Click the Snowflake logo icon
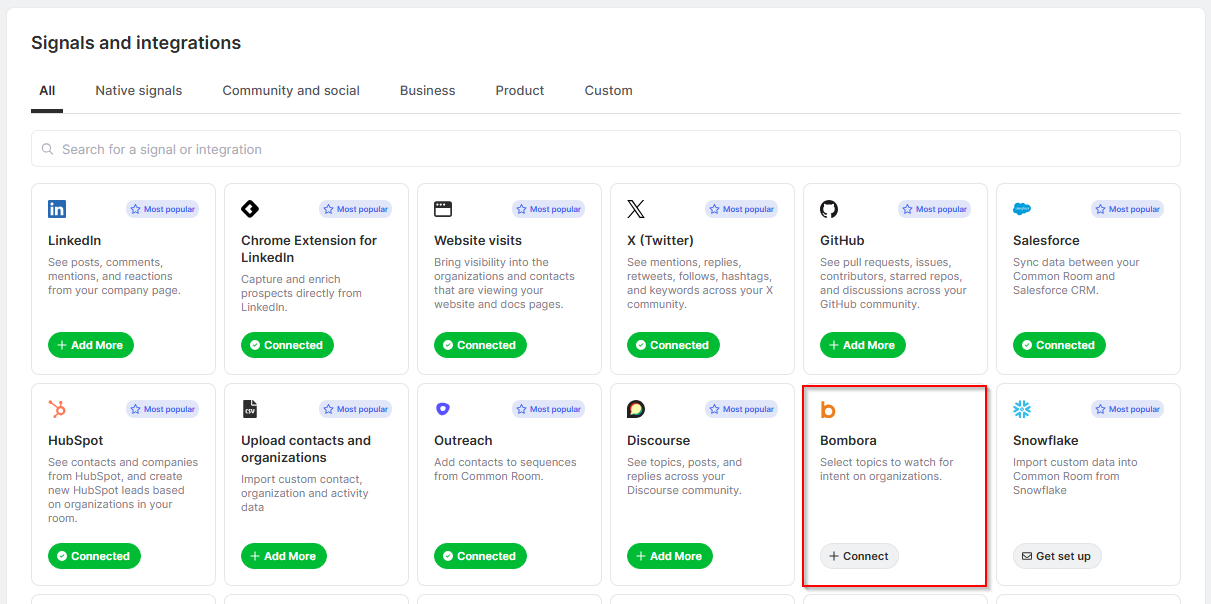1211x604 pixels. pyautogui.click(x=1022, y=409)
